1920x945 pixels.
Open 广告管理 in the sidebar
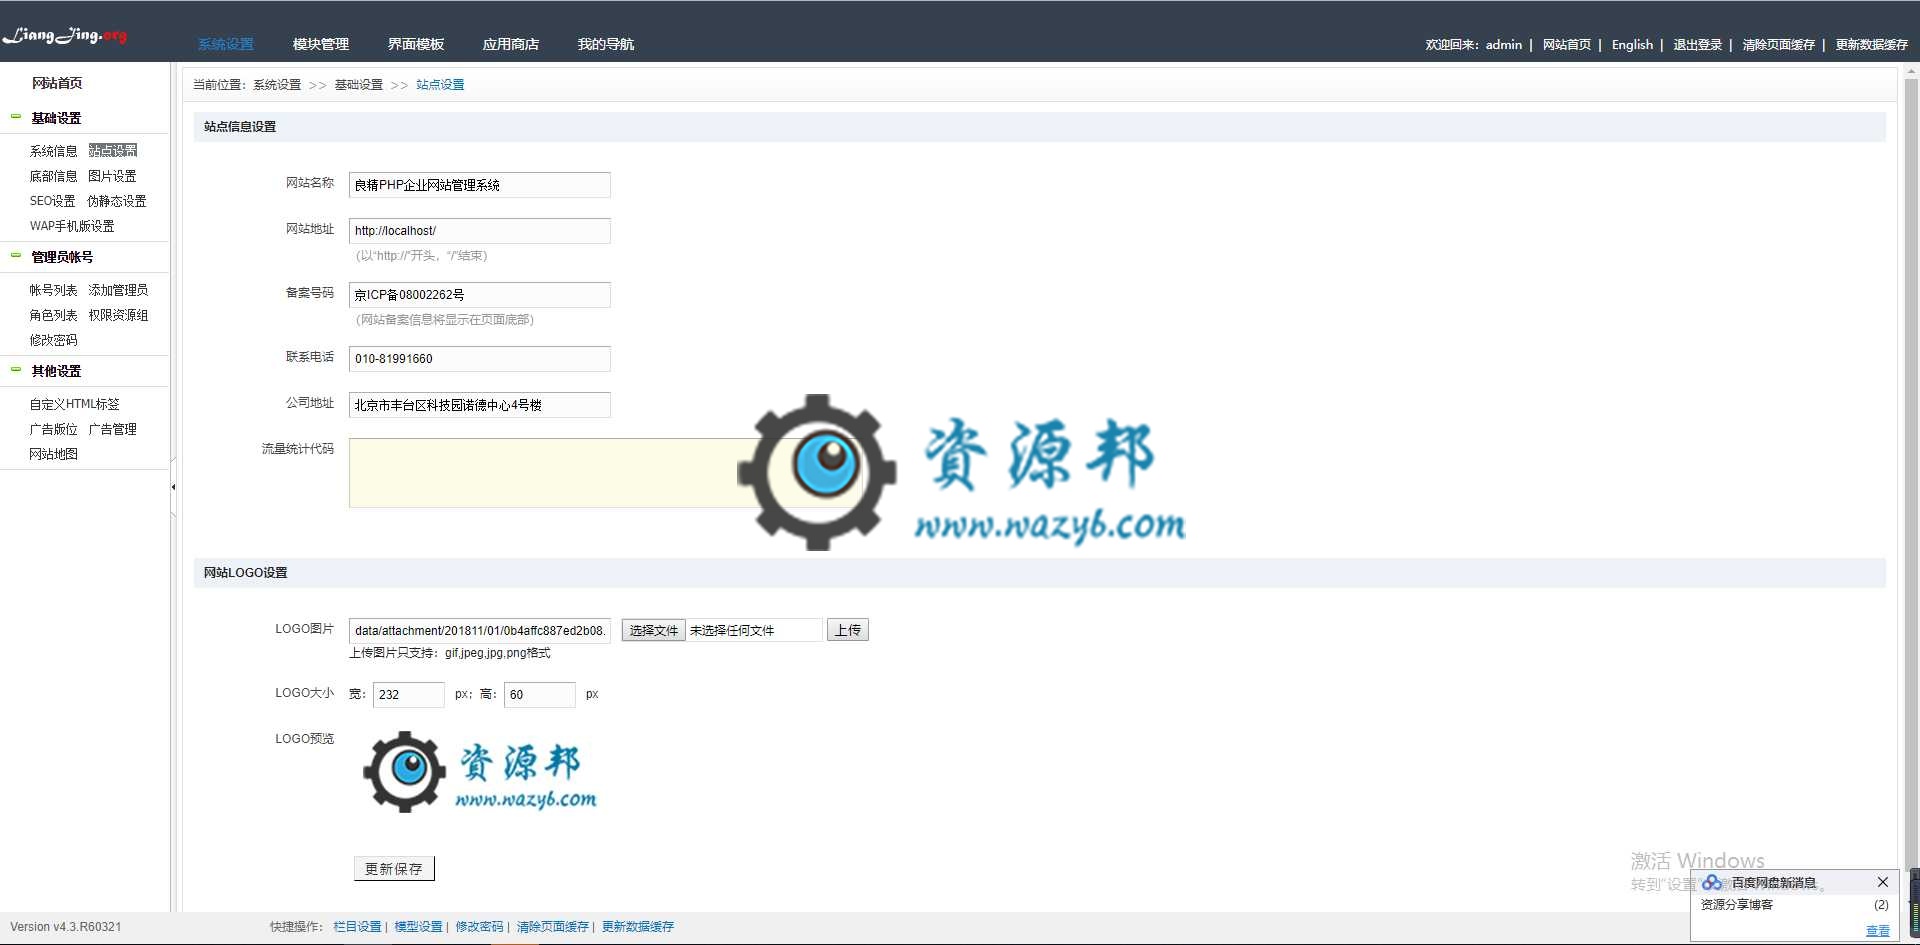(112, 429)
